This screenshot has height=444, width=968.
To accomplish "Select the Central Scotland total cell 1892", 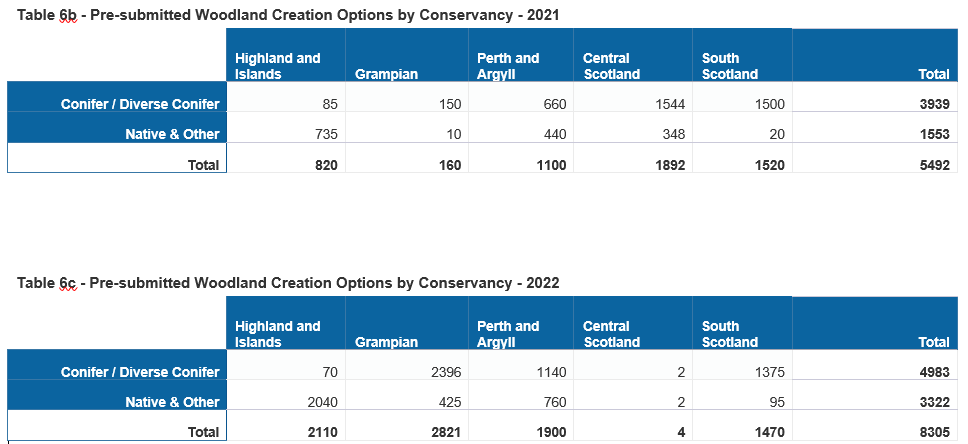I will tap(668, 165).
